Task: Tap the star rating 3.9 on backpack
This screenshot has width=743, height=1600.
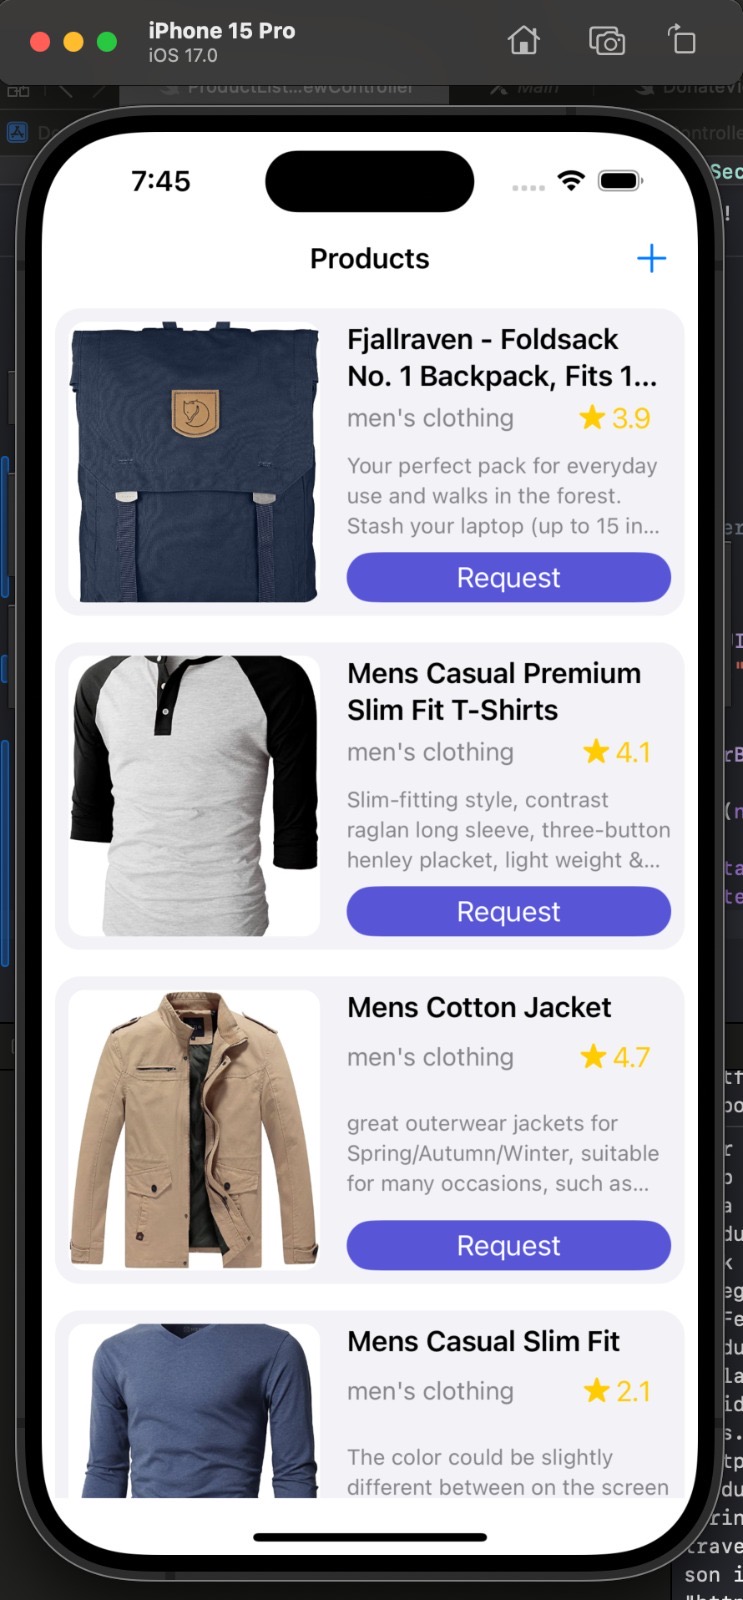Action: 615,418
